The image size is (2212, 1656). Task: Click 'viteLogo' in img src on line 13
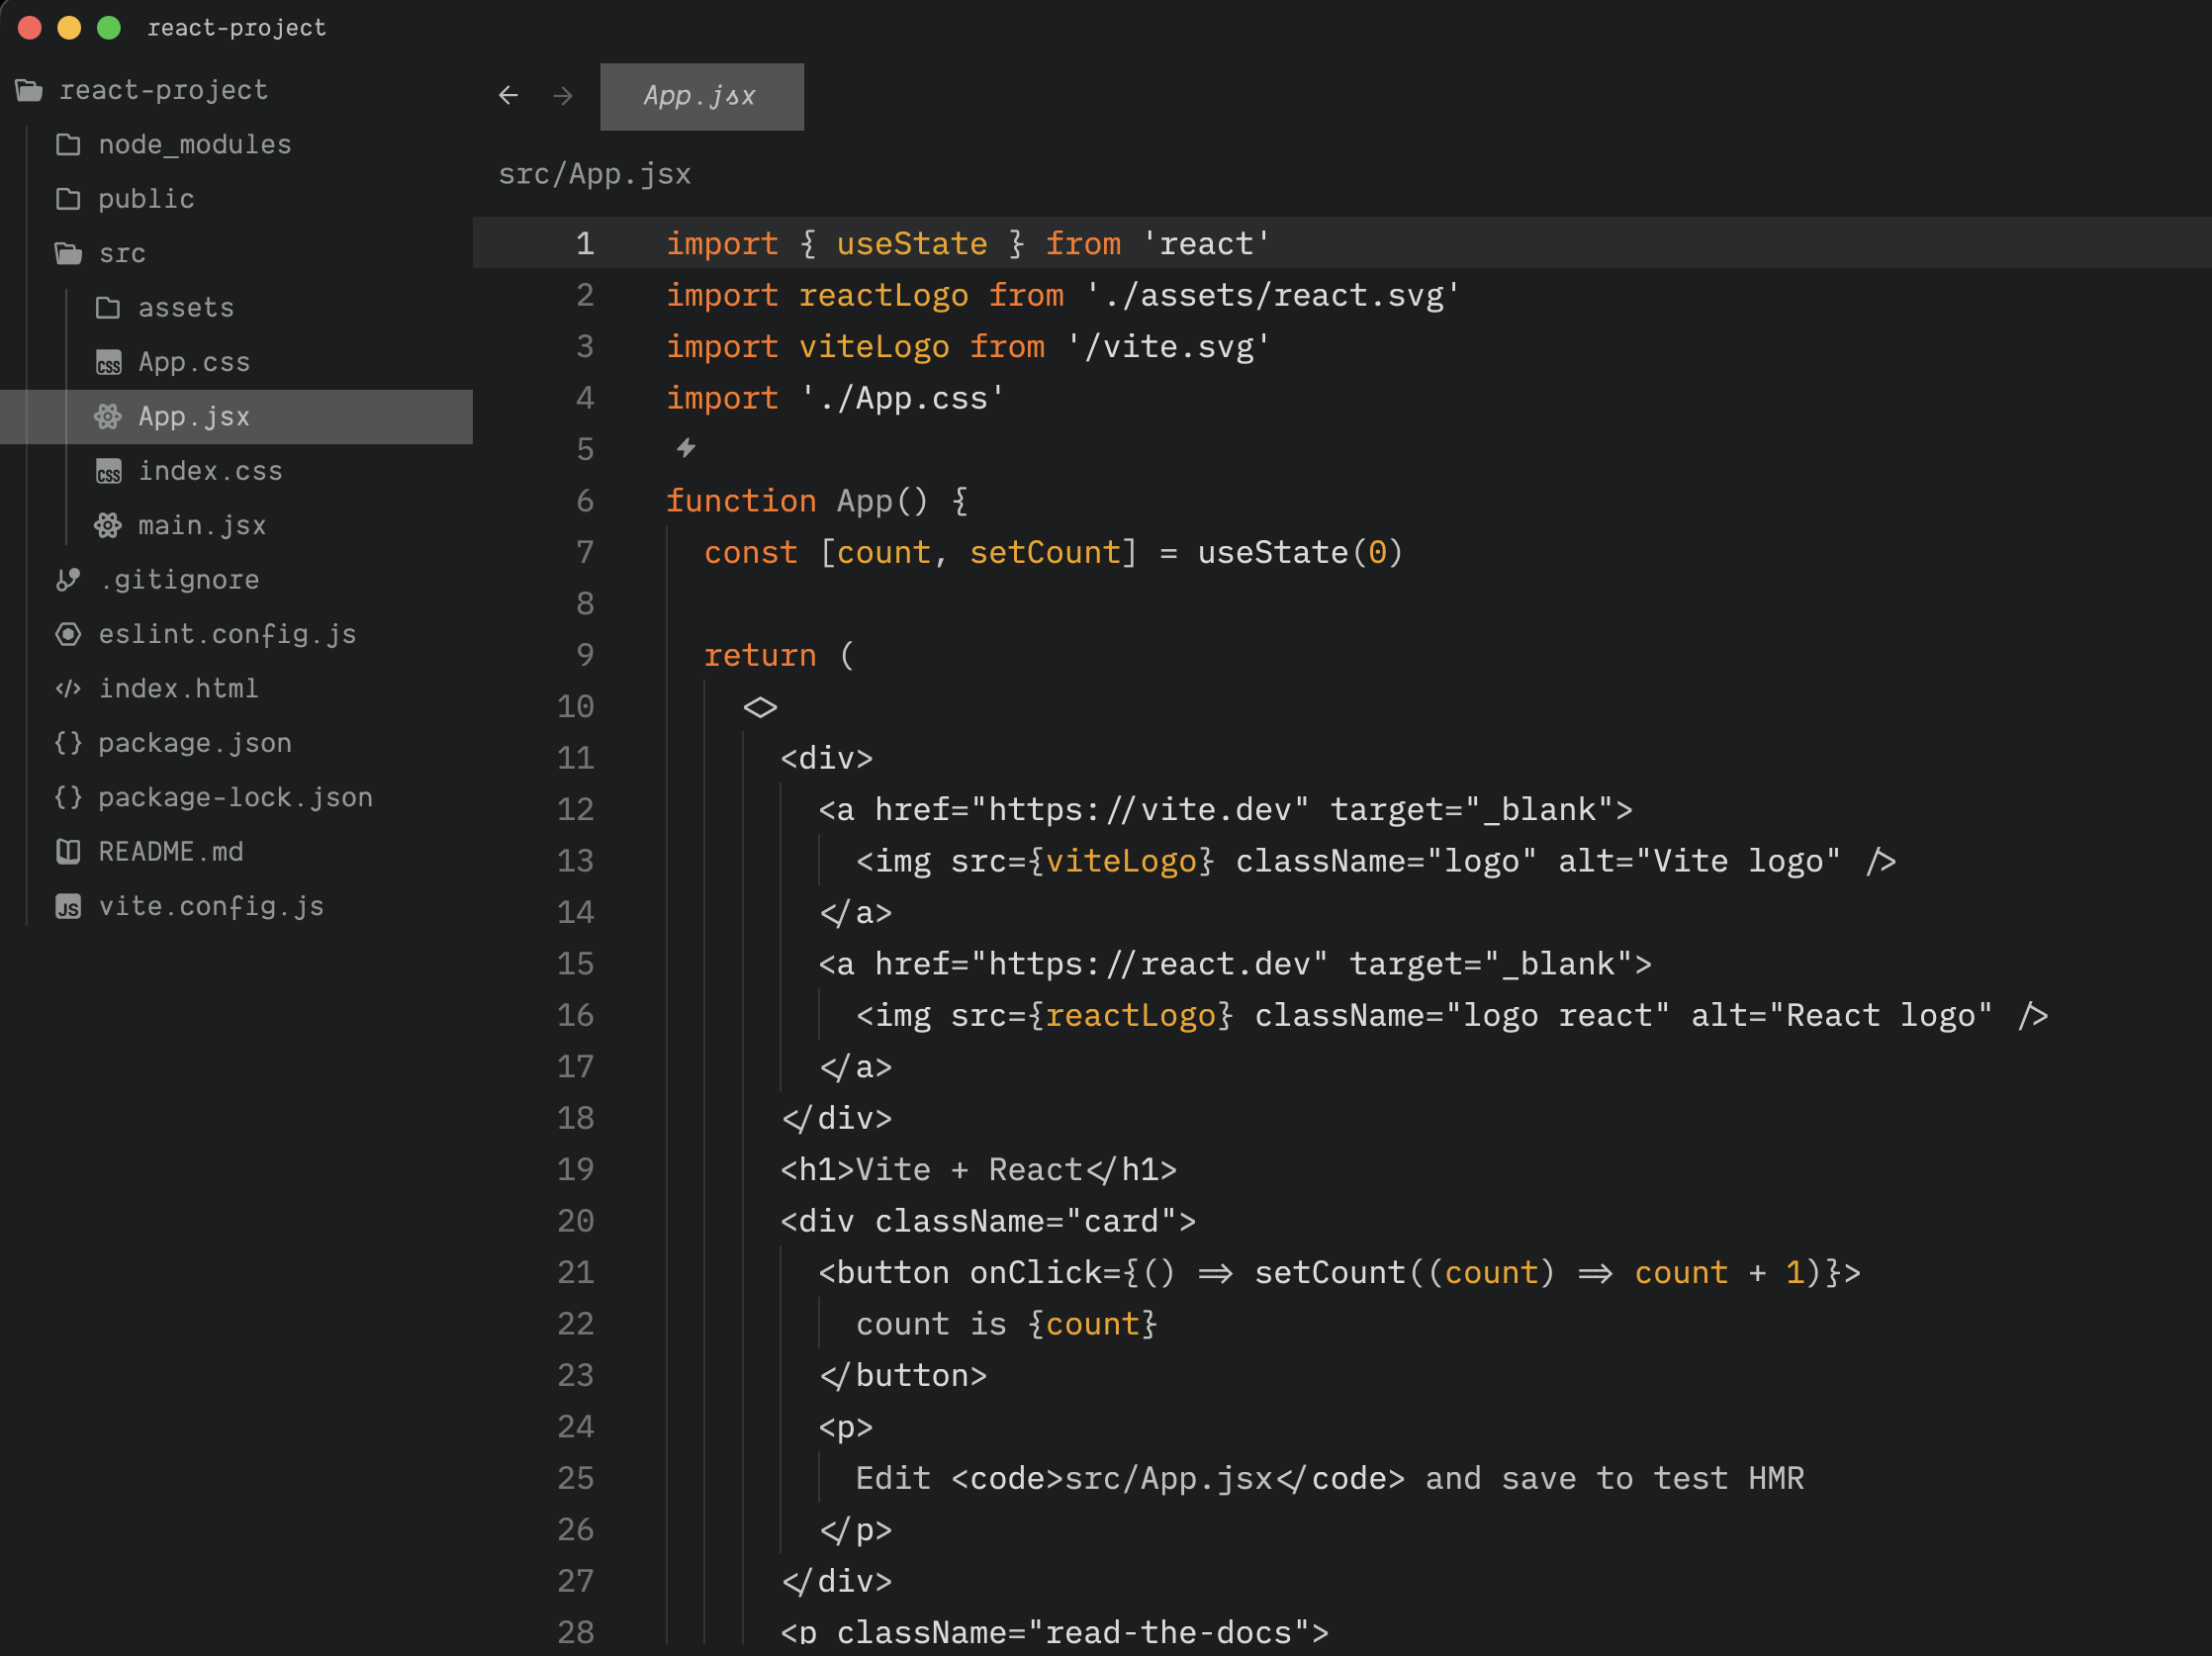[x=1121, y=861]
